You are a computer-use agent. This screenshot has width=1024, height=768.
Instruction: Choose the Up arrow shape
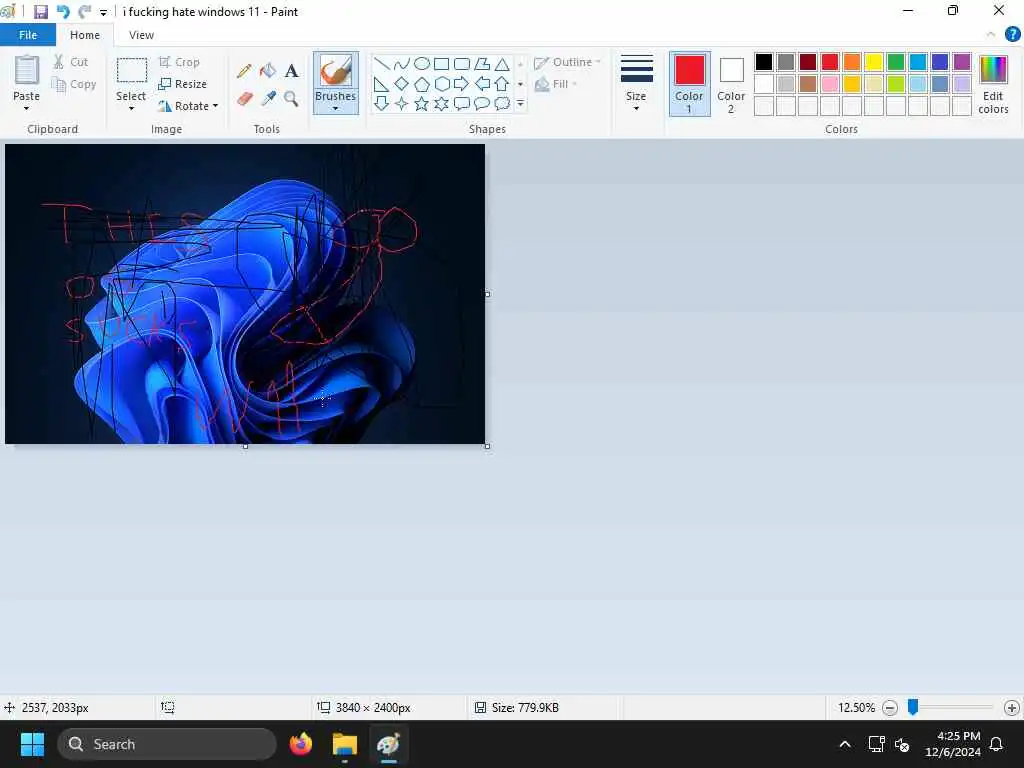pos(502,84)
